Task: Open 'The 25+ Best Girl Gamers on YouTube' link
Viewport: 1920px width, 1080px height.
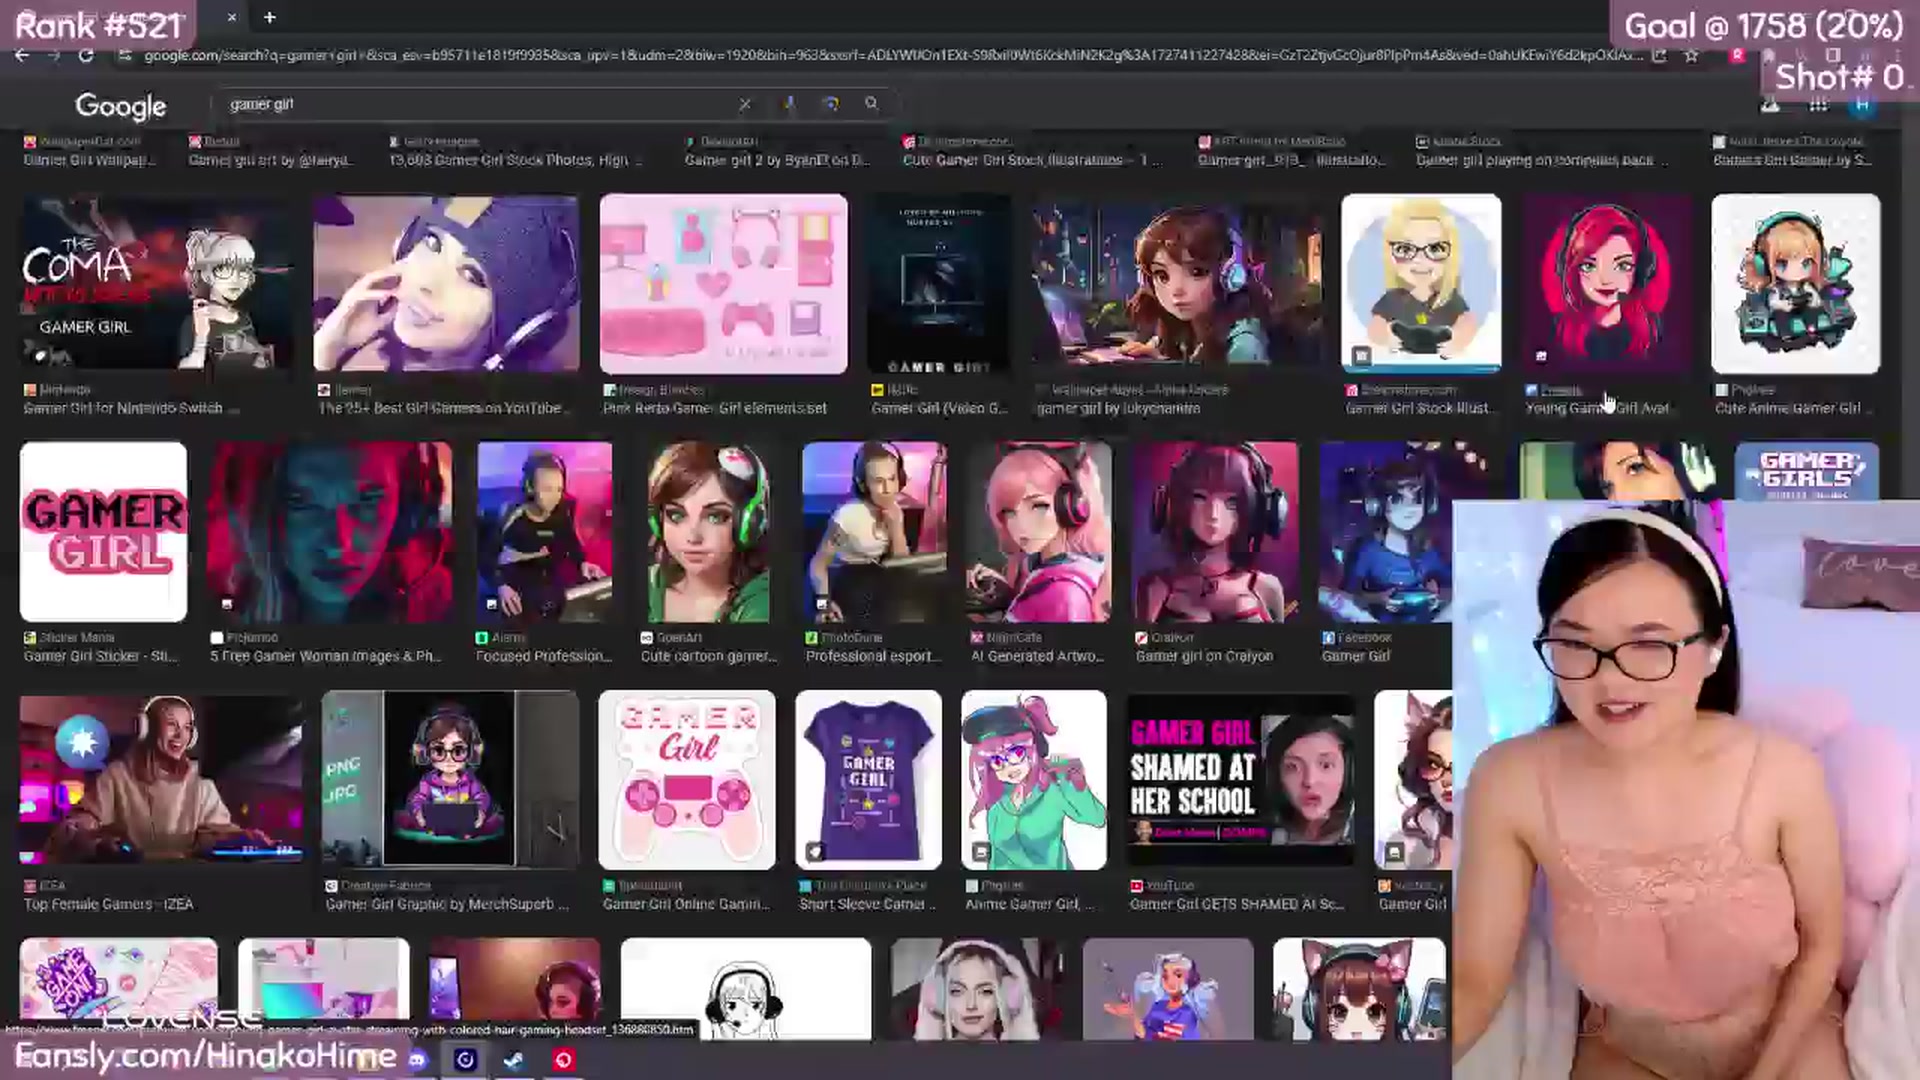Action: point(445,408)
